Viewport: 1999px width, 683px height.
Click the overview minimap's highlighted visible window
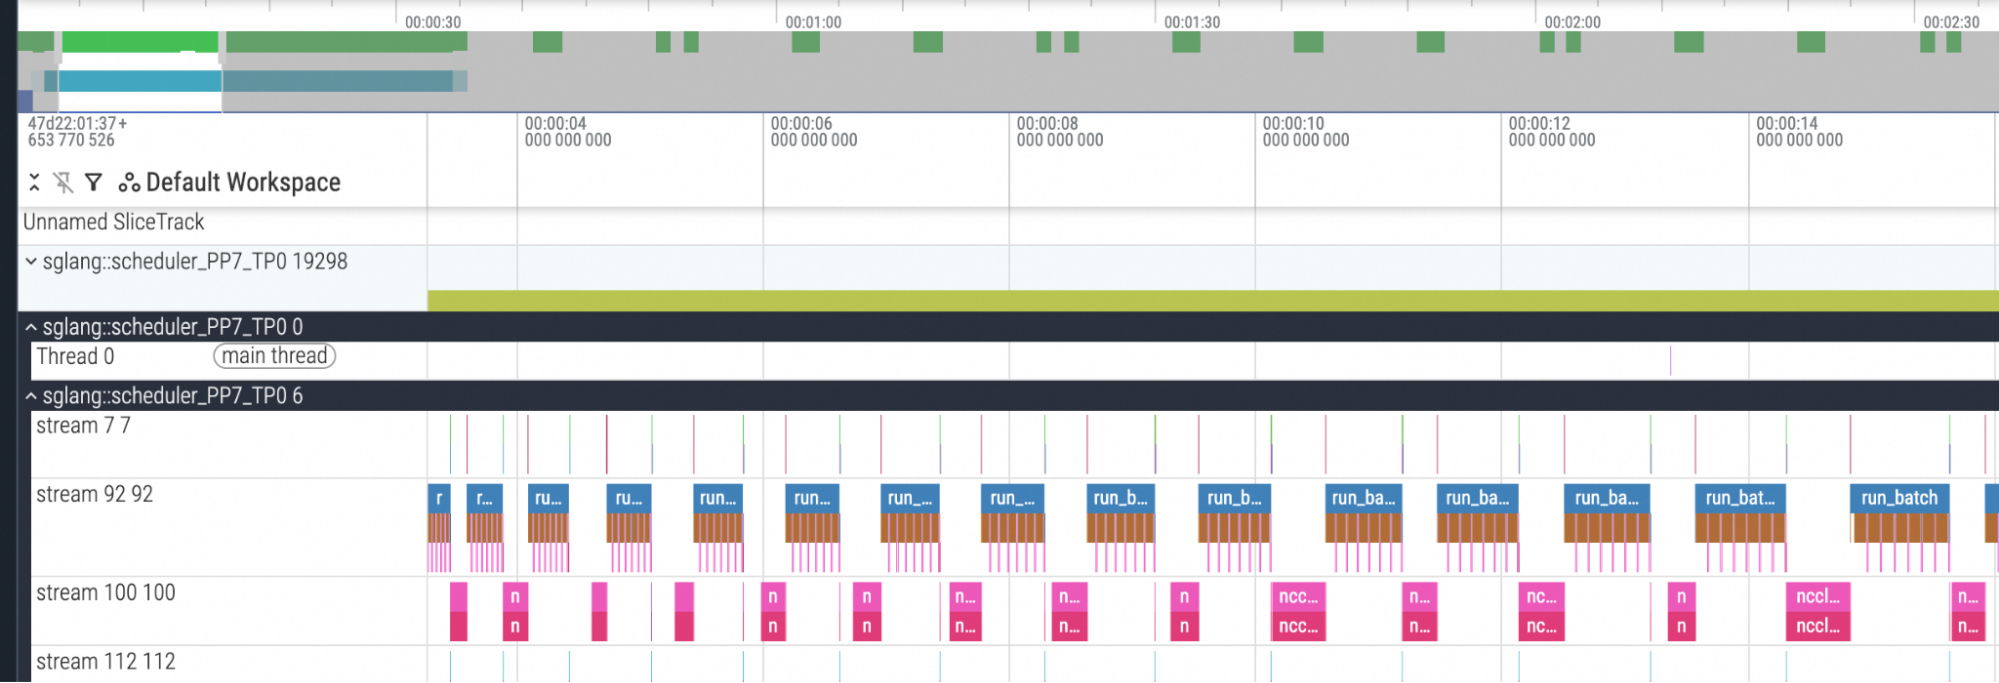[140, 80]
